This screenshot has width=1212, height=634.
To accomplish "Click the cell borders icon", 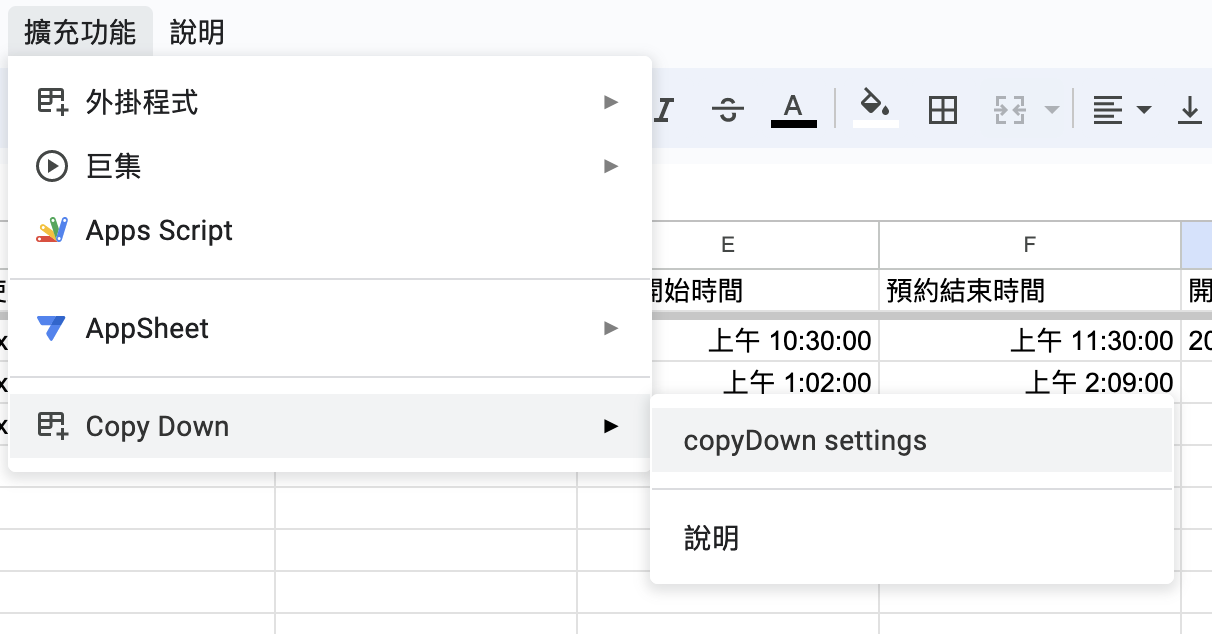I will (x=942, y=109).
